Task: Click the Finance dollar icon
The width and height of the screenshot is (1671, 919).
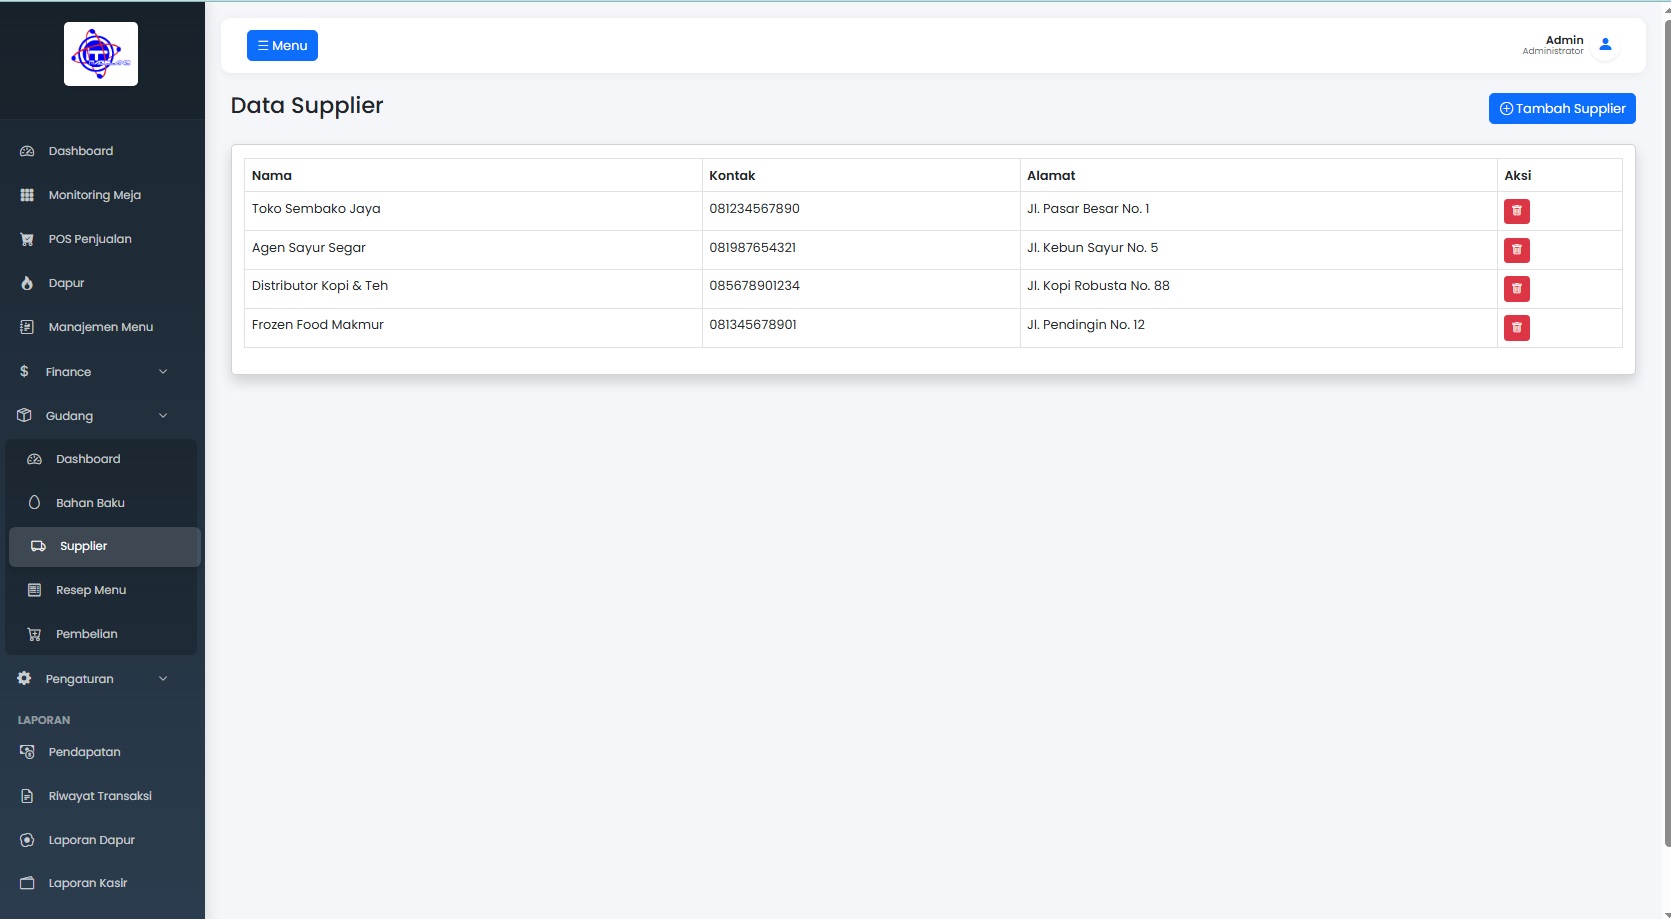Action: tap(24, 371)
